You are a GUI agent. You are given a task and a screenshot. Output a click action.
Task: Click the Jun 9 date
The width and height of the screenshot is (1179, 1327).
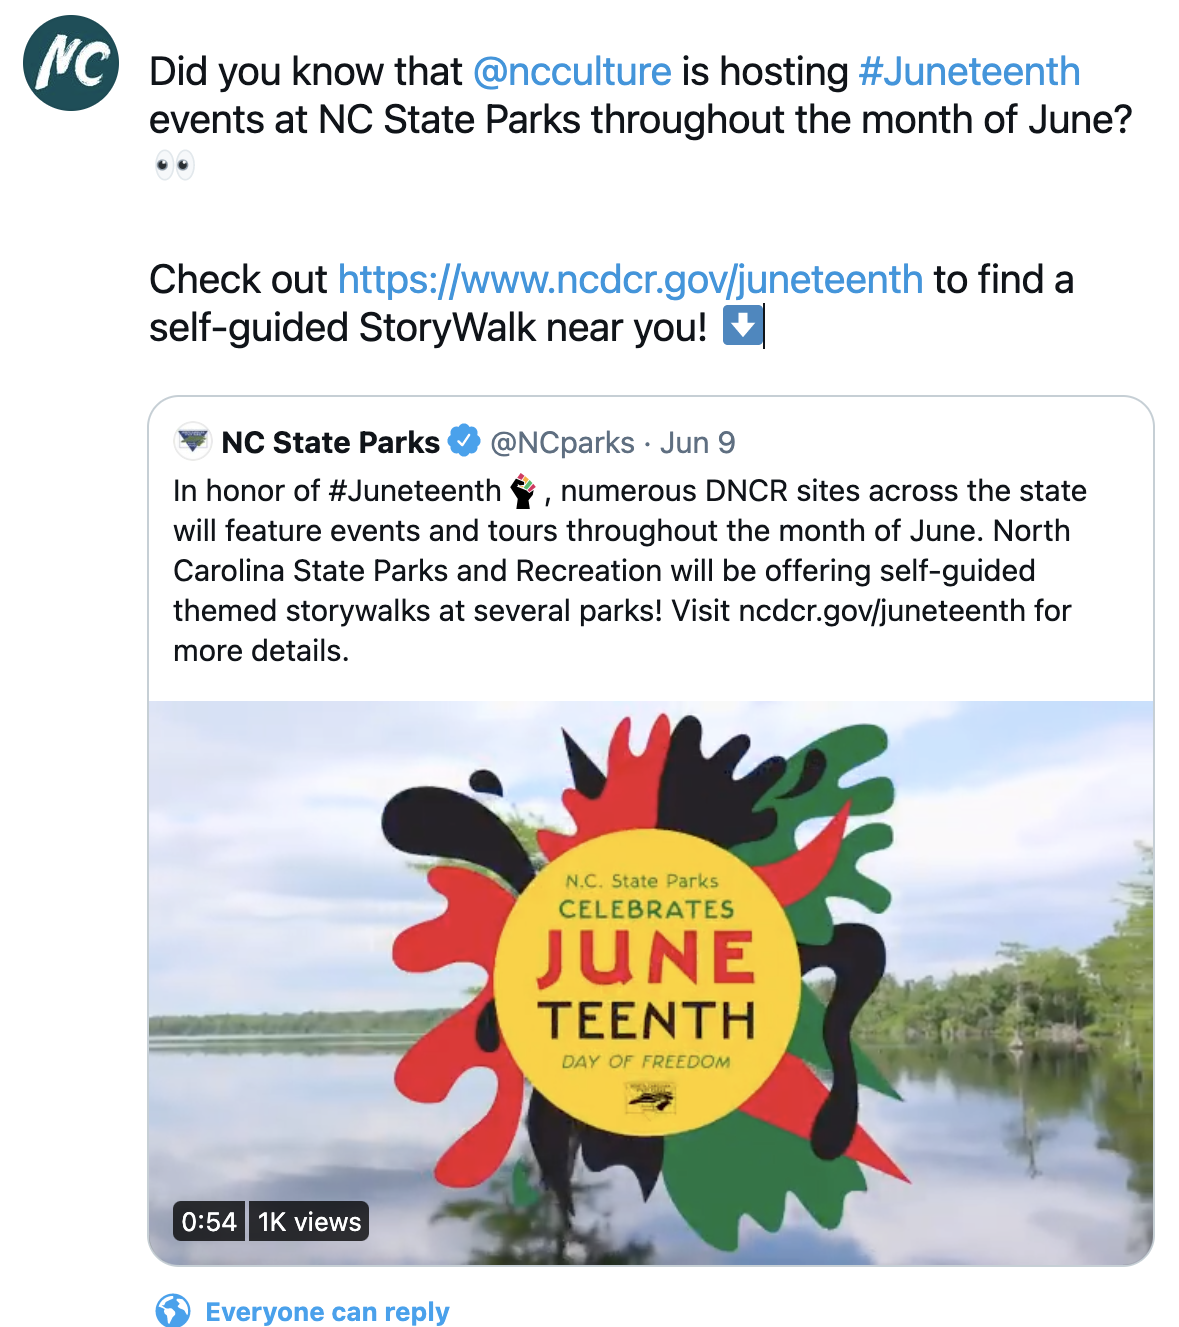coord(698,442)
